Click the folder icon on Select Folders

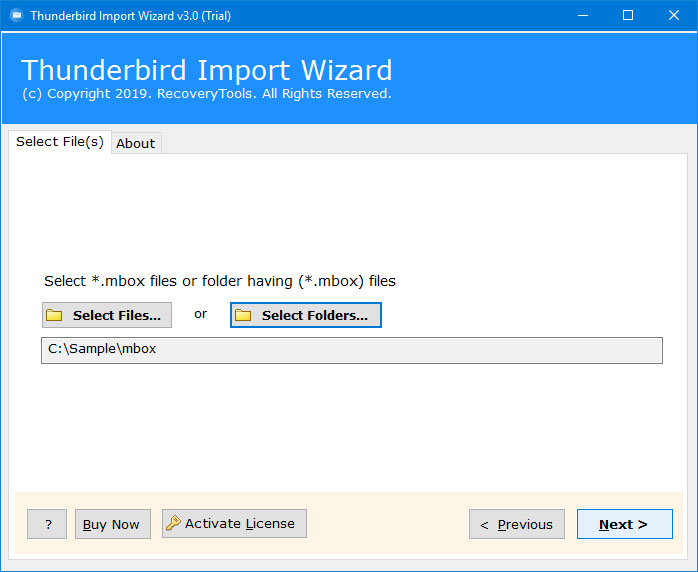[243, 315]
